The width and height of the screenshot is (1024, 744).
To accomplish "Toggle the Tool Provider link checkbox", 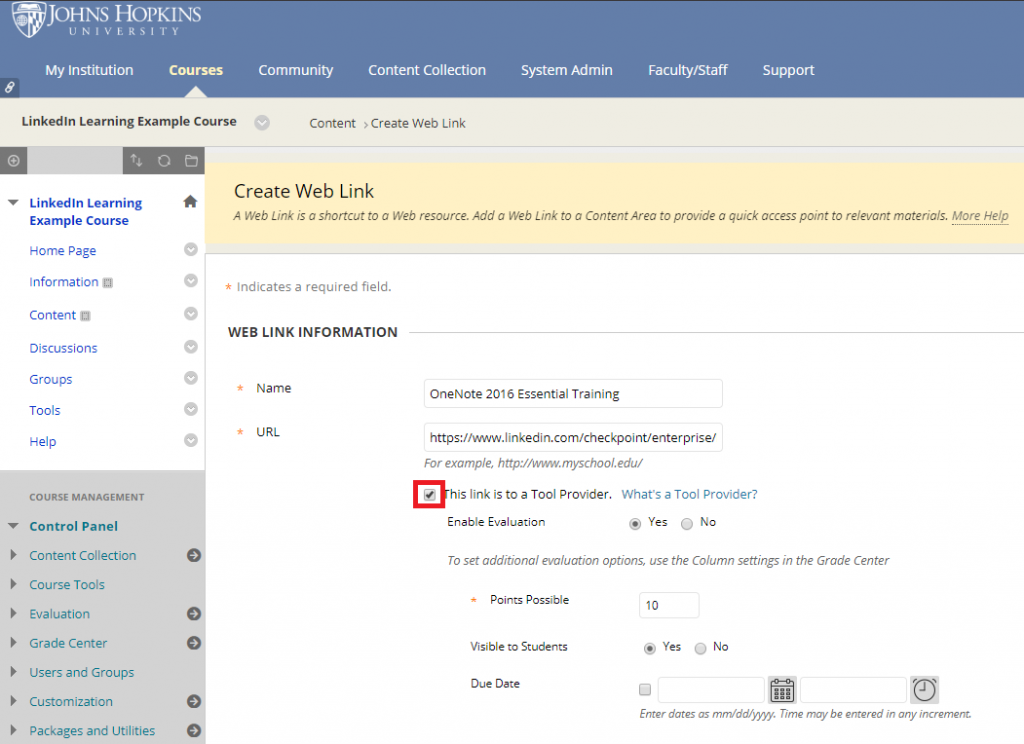I will coord(429,494).
